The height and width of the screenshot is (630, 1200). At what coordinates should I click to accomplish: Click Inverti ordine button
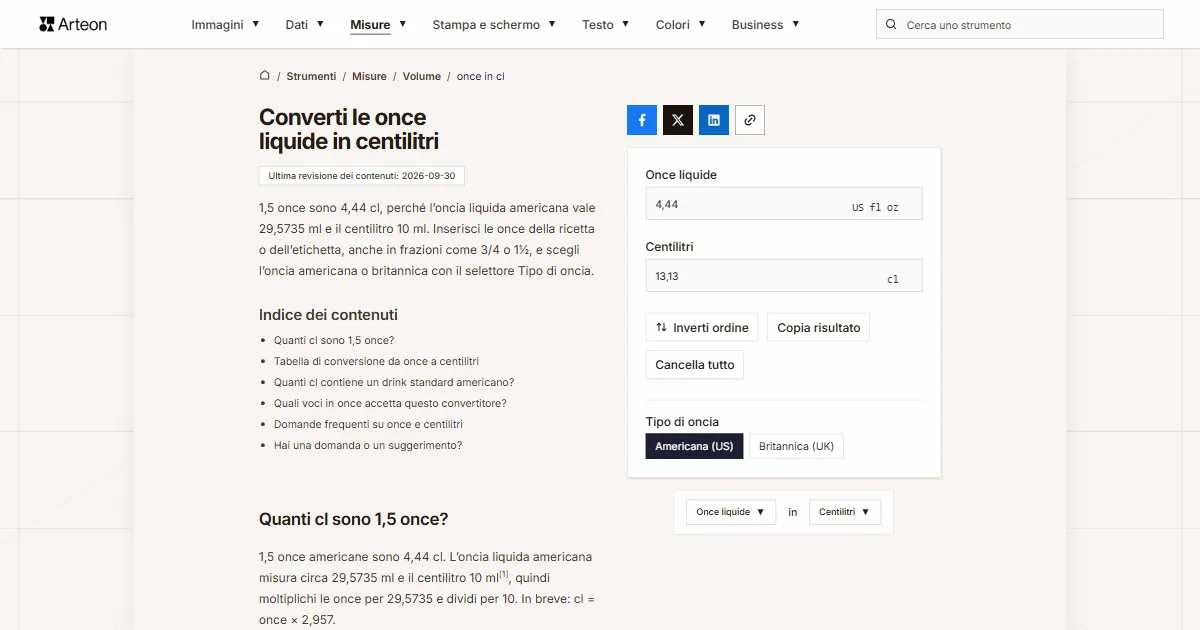[702, 328]
